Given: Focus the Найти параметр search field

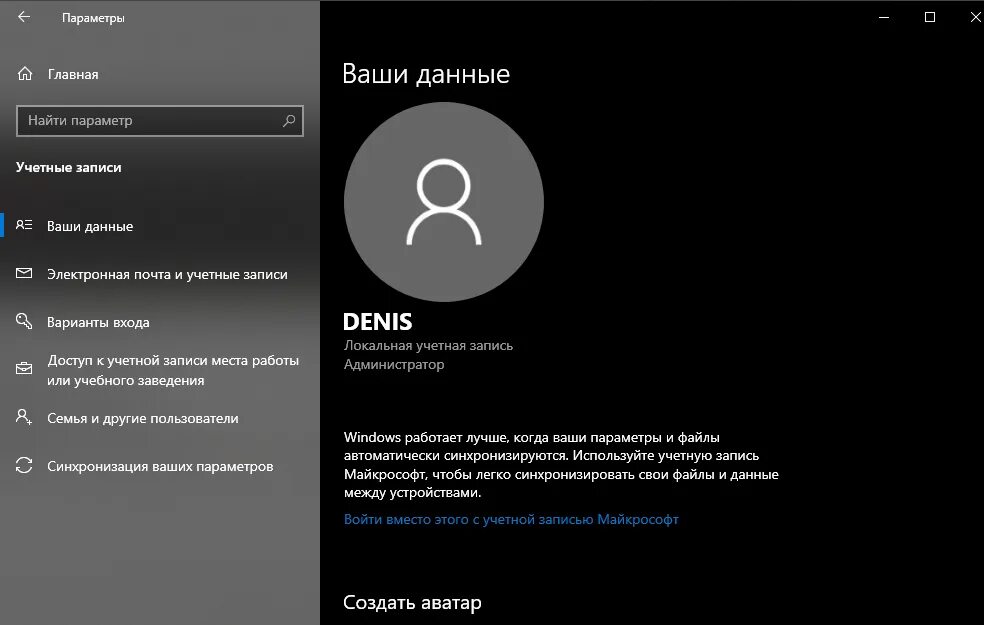Looking at the screenshot, I should click(x=159, y=120).
